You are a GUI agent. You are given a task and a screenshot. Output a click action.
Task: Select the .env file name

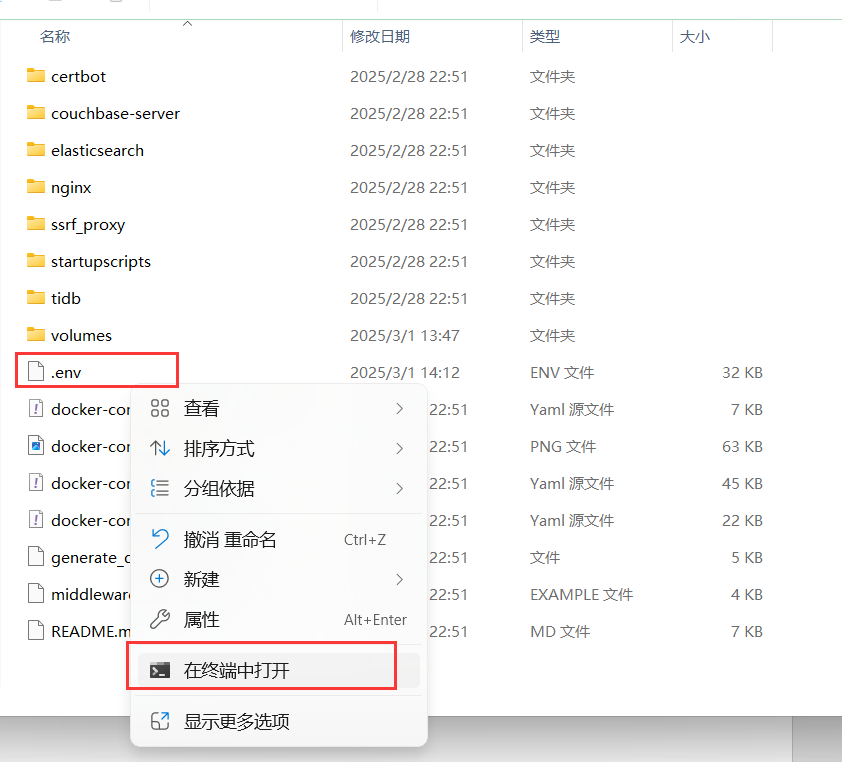pos(66,373)
